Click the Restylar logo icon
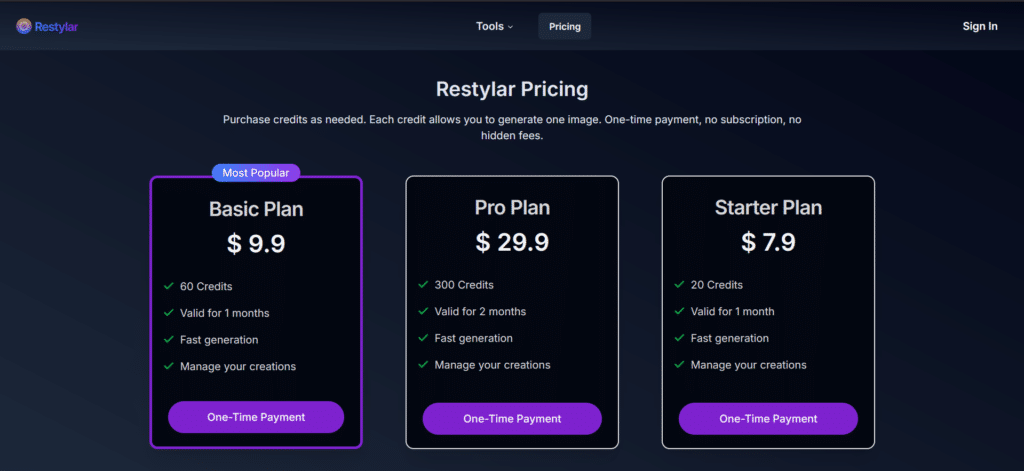 (x=24, y=26)
